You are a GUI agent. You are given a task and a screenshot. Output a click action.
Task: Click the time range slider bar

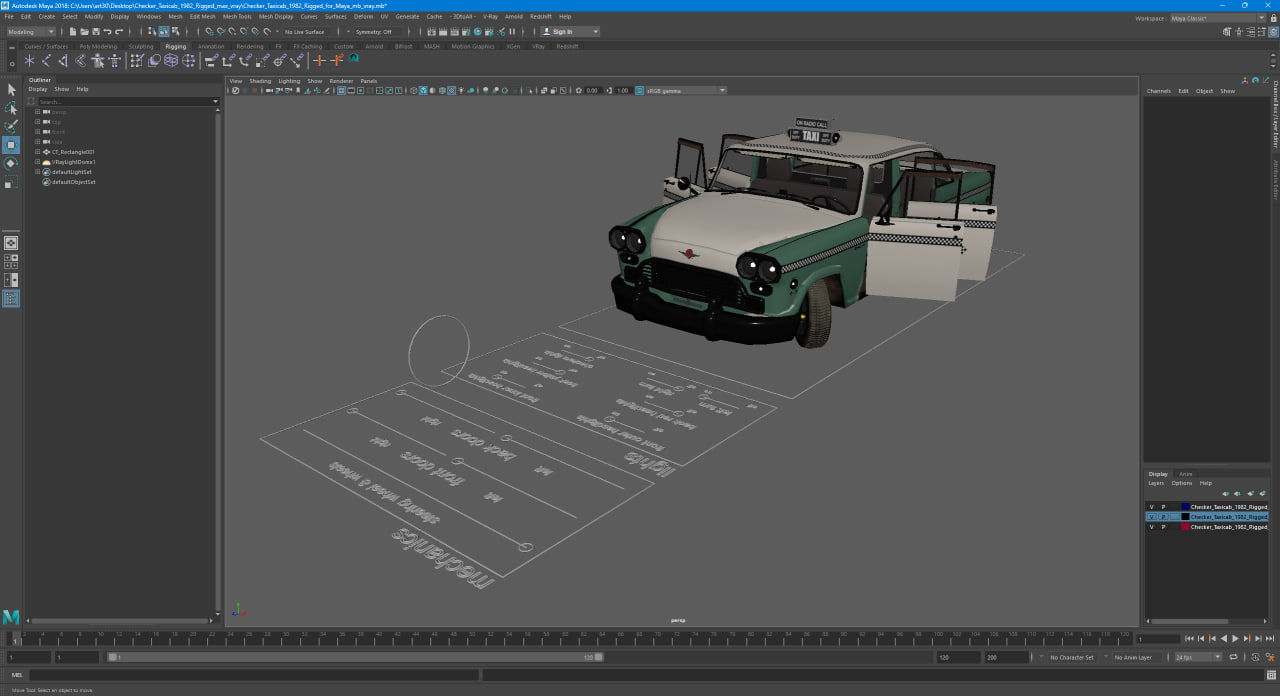click(x=356, y=657)
